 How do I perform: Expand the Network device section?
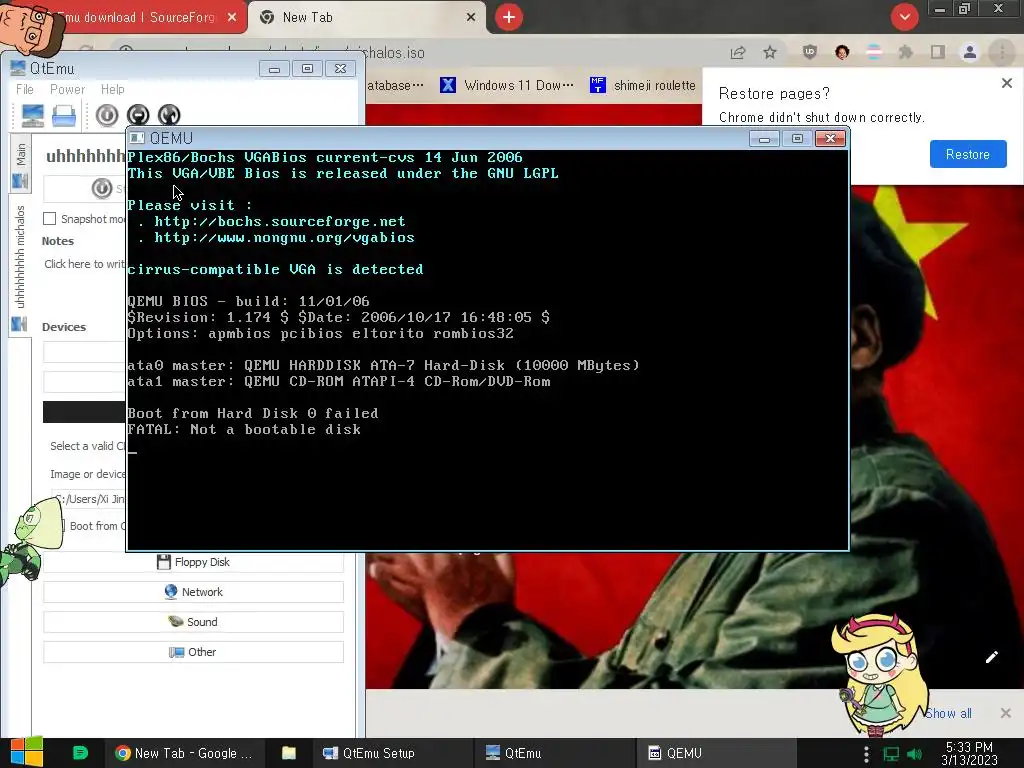(x=193, y=592)
